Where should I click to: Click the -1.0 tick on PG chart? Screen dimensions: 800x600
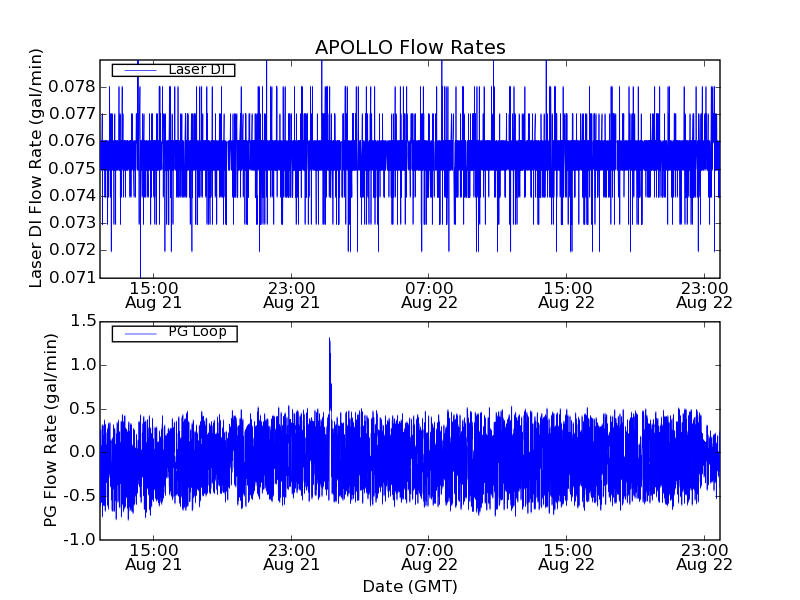click(x=80, y=540)
